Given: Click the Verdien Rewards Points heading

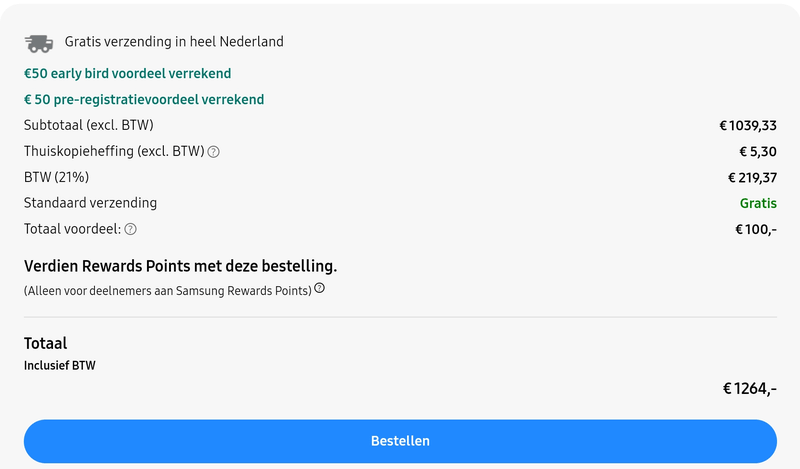Looking at the screenshot, I should click(180, 266).
